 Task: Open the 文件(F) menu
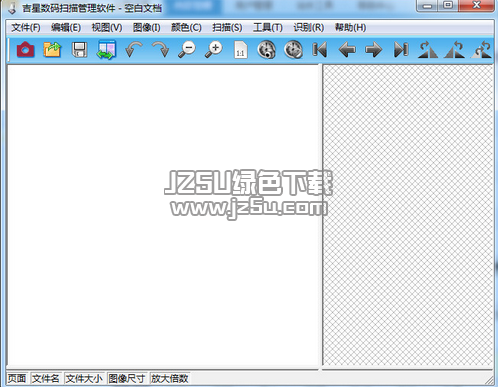pyautogui.click(x=26, y=27)
